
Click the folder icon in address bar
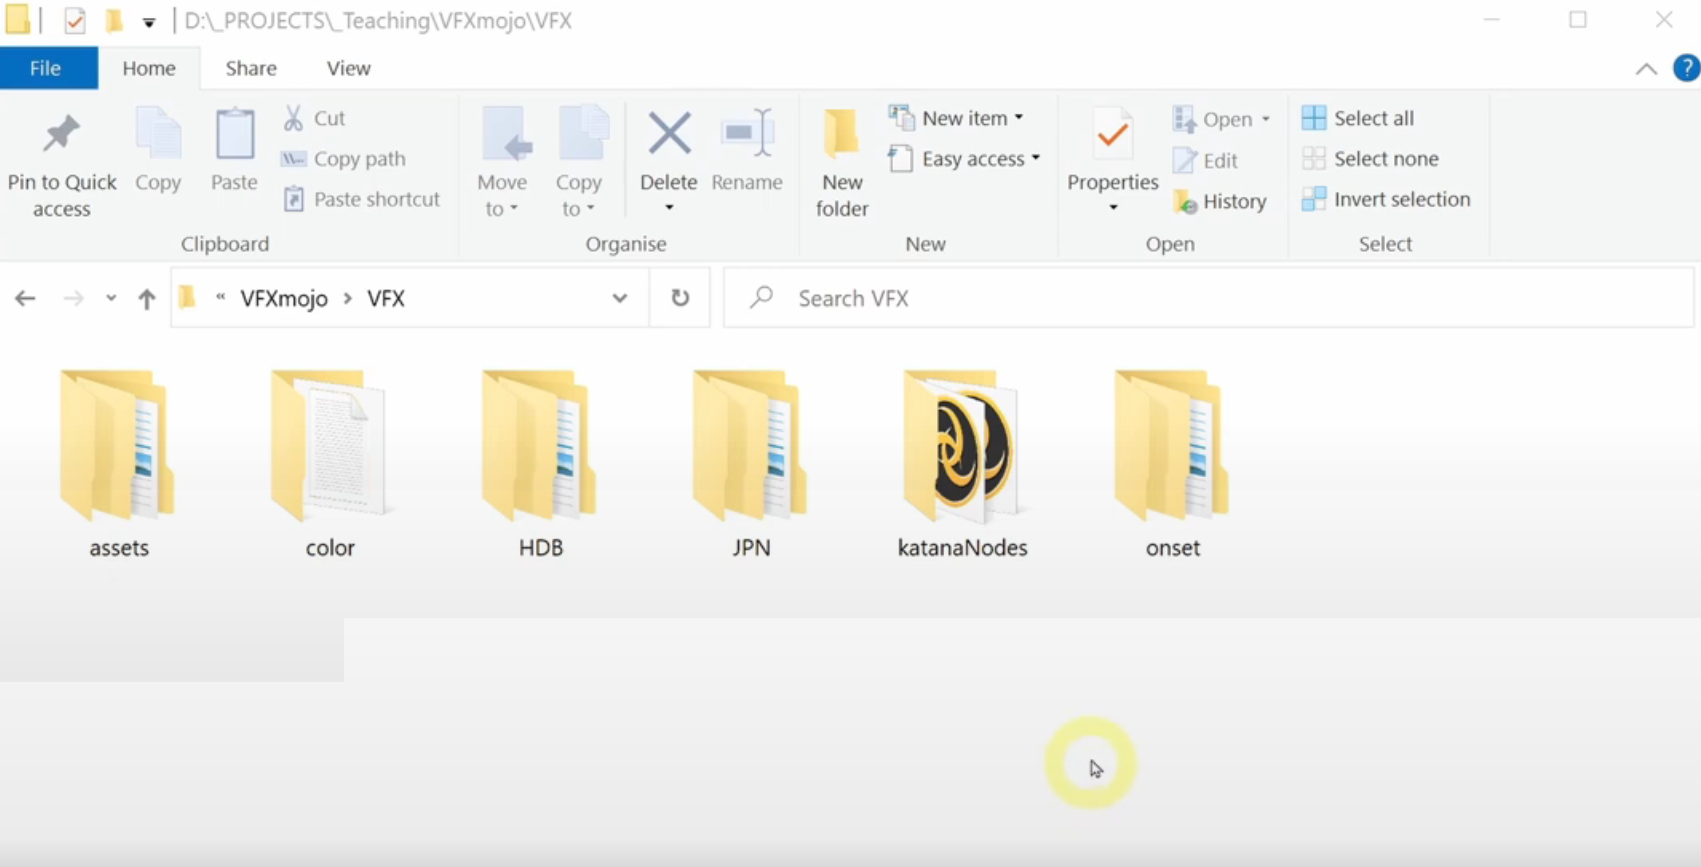pos(187,297)
